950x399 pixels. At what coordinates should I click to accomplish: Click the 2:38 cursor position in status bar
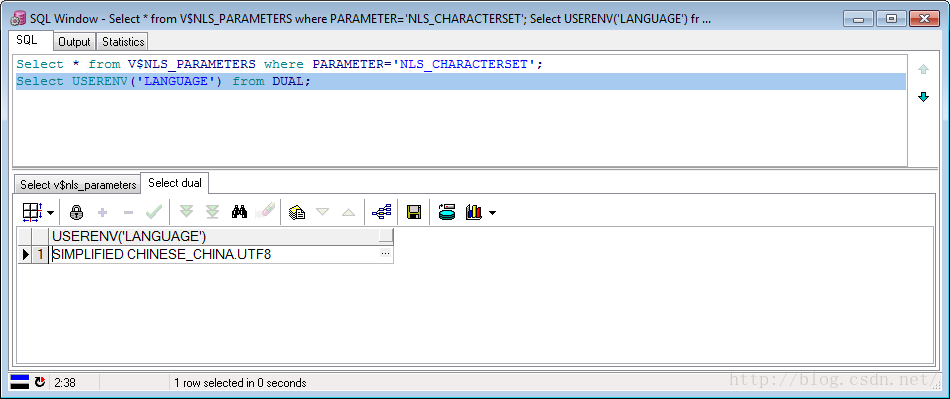click(x=65, y=383)
